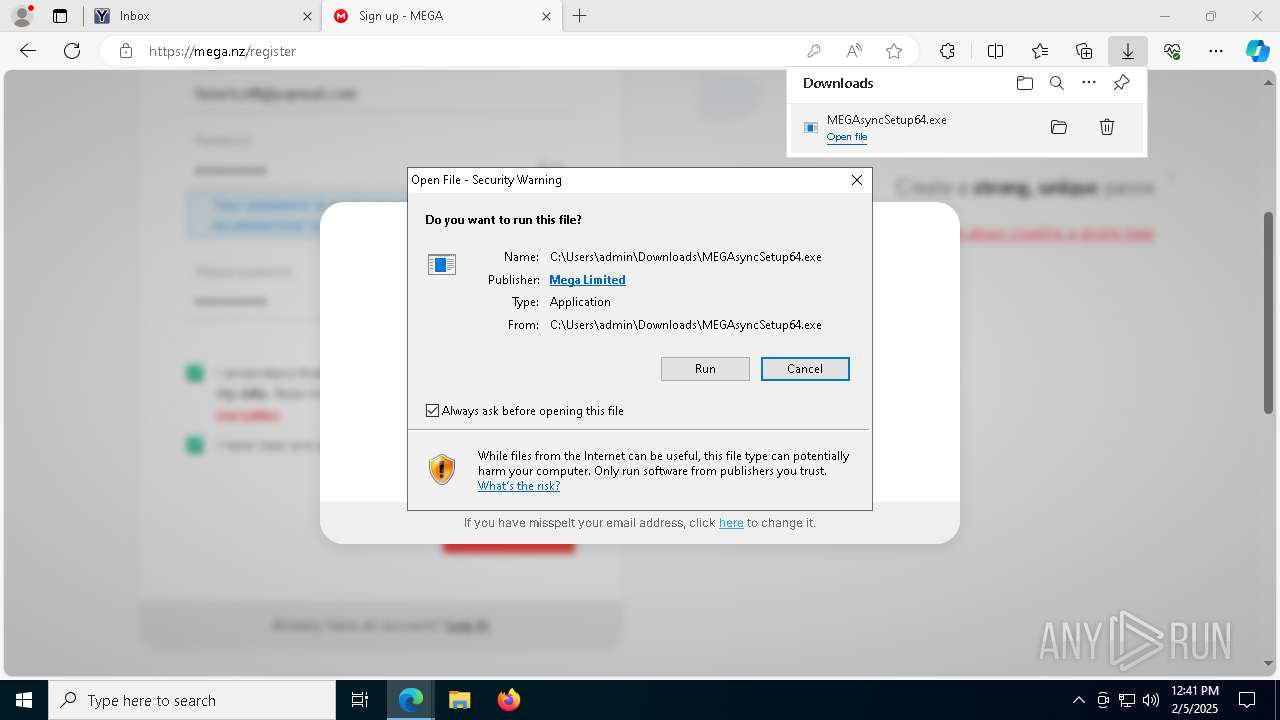The height and width of the screenshot is (720, 1280).
Task: Open the Mega Limited publisher link
Action: 587,280
